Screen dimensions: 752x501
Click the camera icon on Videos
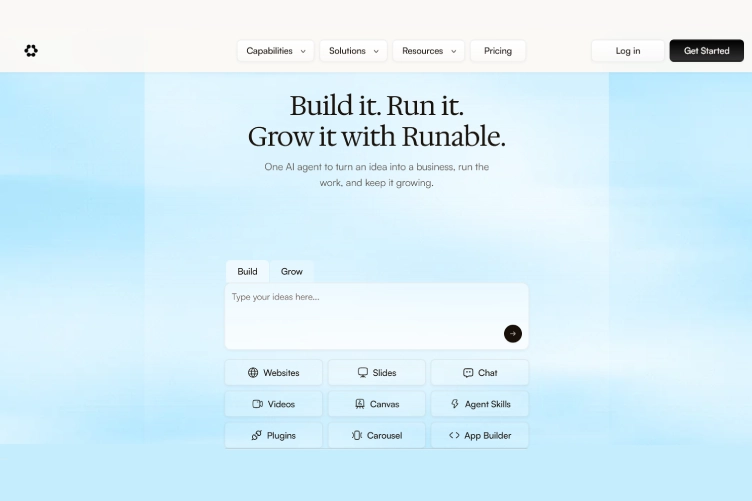coord(258,404)
